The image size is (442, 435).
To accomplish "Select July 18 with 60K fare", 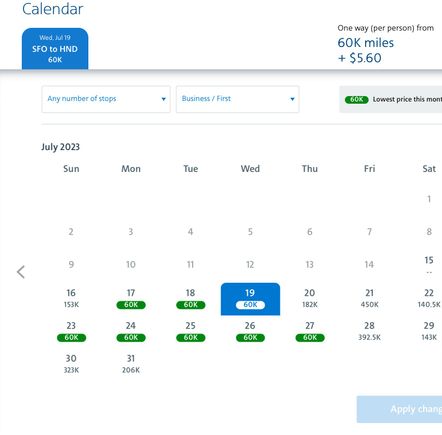I will [x=190, y=299].
